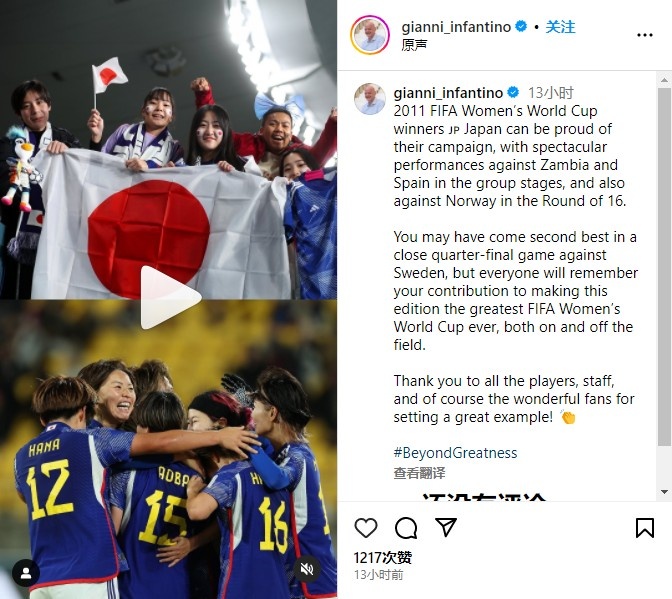Click small avatar beside caption
Screen dimensions: 672x599
pyautogui.click(x=370, y=99)
